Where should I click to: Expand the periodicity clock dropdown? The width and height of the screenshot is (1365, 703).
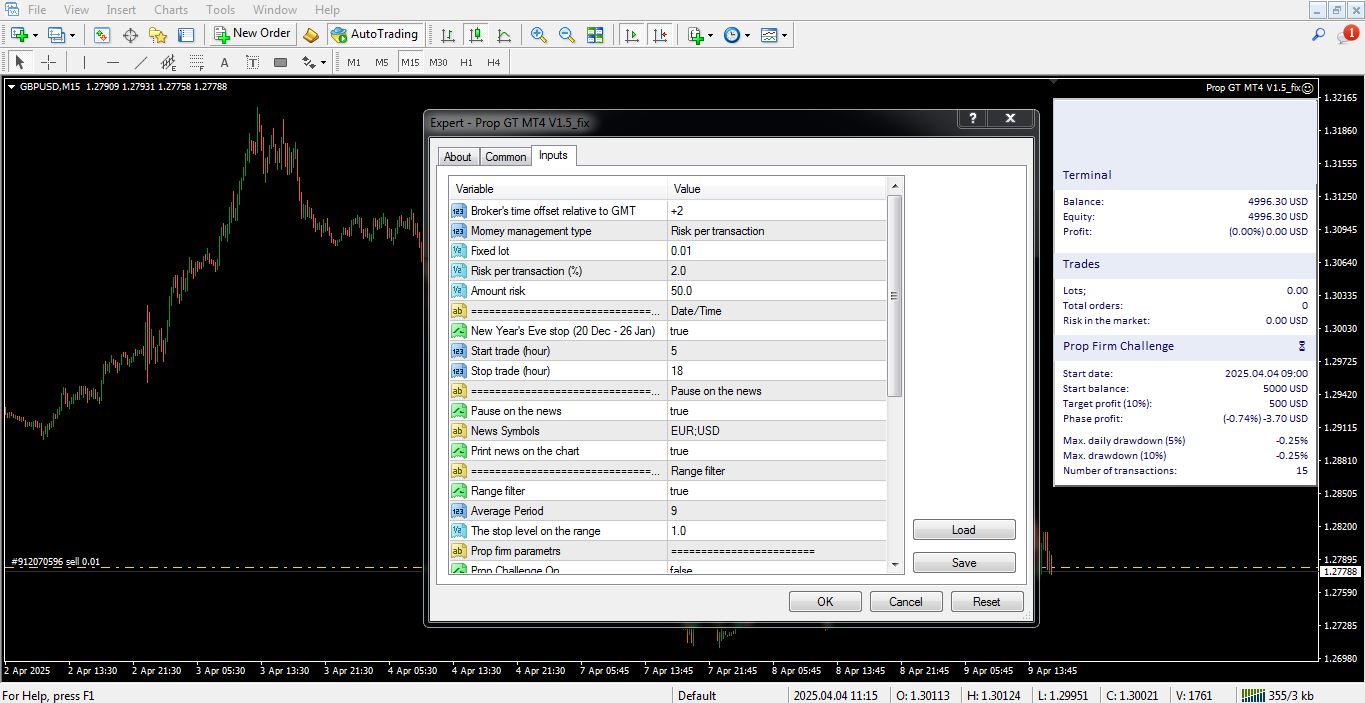(x=747, y=35)
